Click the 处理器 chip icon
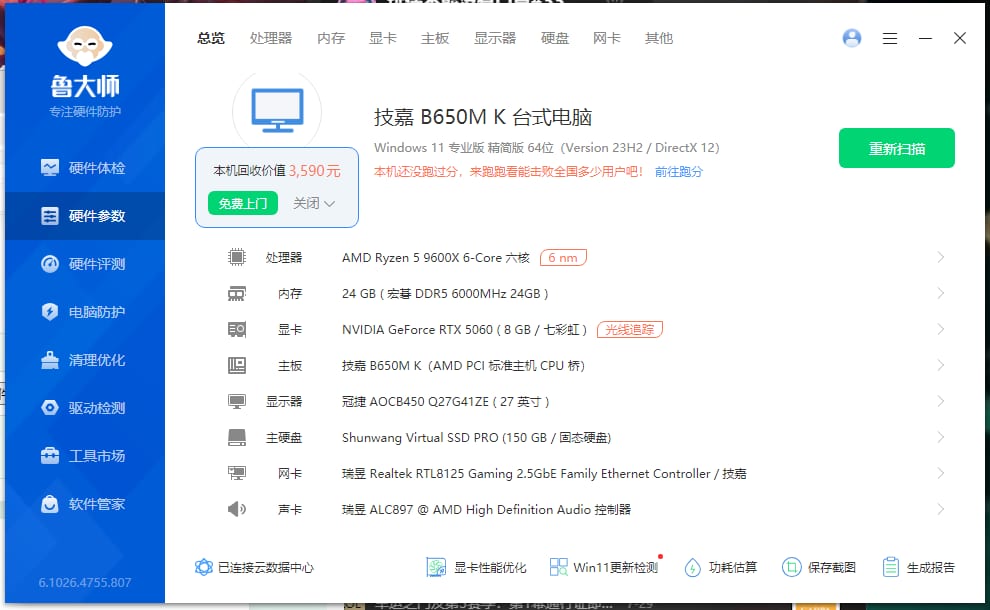 (237, 257)
